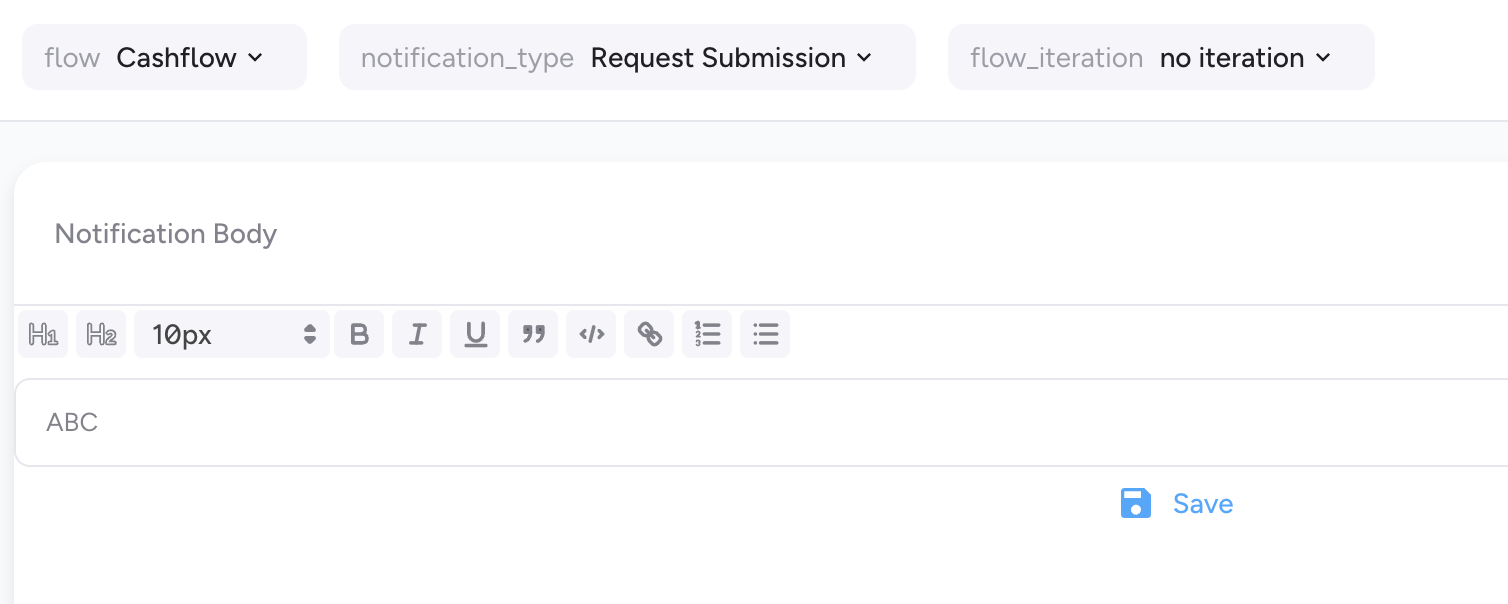Click the chevron next to Cashflow

pyautogui.click(x=255, y=58)
